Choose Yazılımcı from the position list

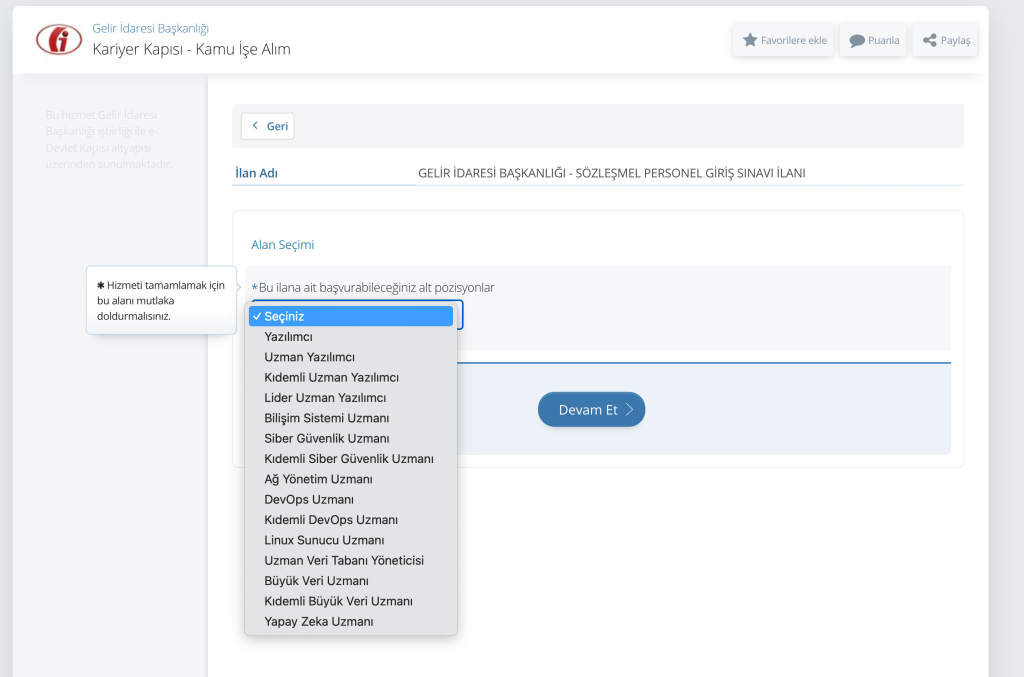(x=288, y=337)
